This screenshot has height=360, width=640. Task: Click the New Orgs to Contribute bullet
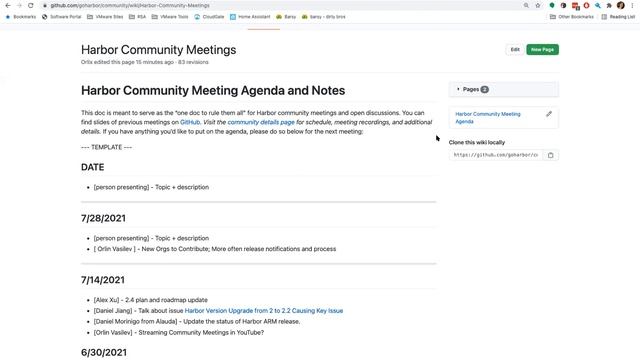(x=215, y=249)
